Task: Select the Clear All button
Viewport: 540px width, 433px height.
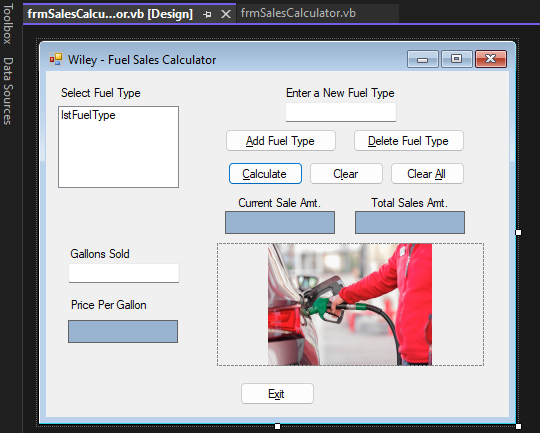Action: [427, 174]
